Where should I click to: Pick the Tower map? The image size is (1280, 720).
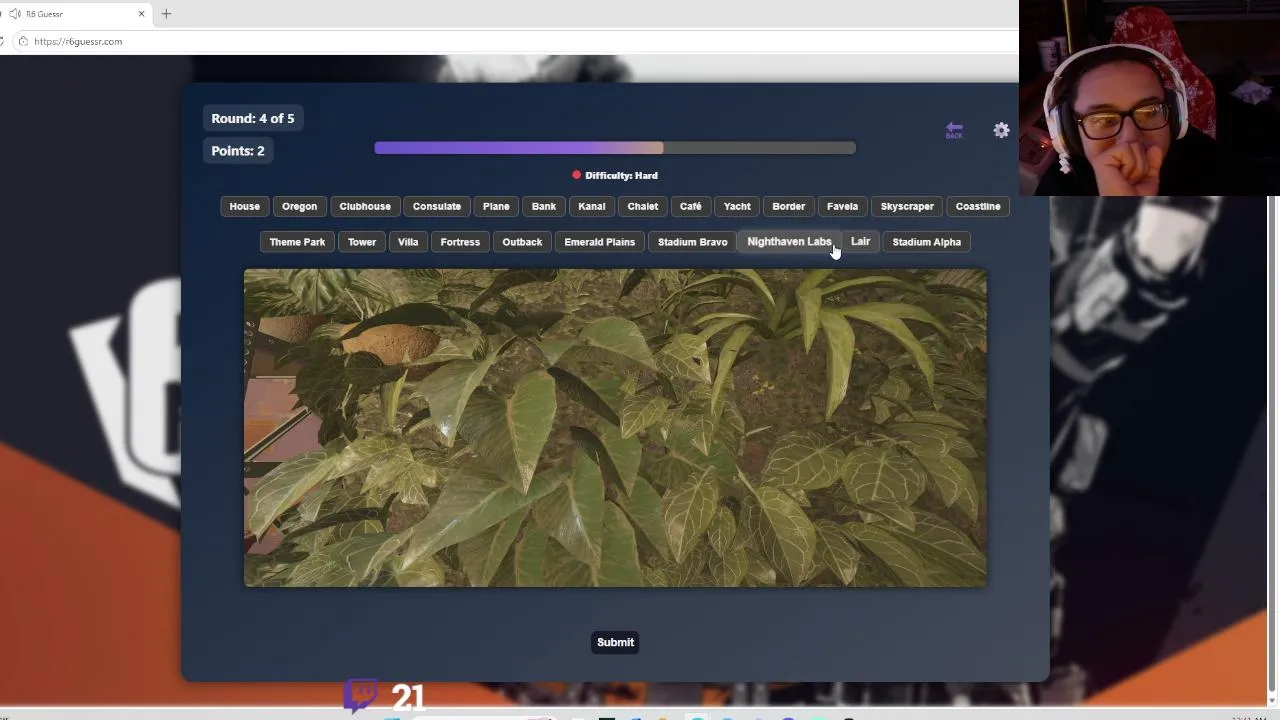362,242
